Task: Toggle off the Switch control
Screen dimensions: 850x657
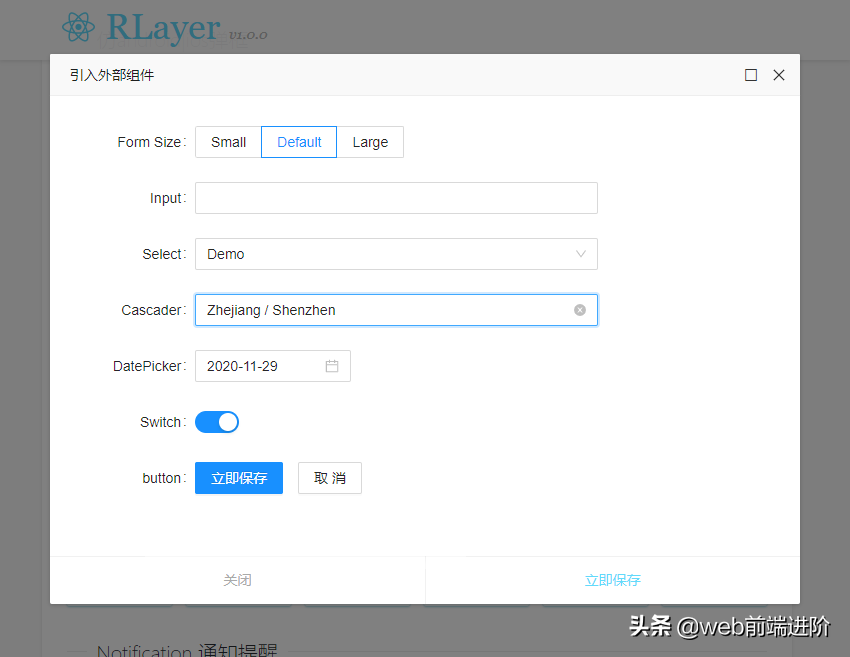Action: pyautogui.click(x=217, y=422)
